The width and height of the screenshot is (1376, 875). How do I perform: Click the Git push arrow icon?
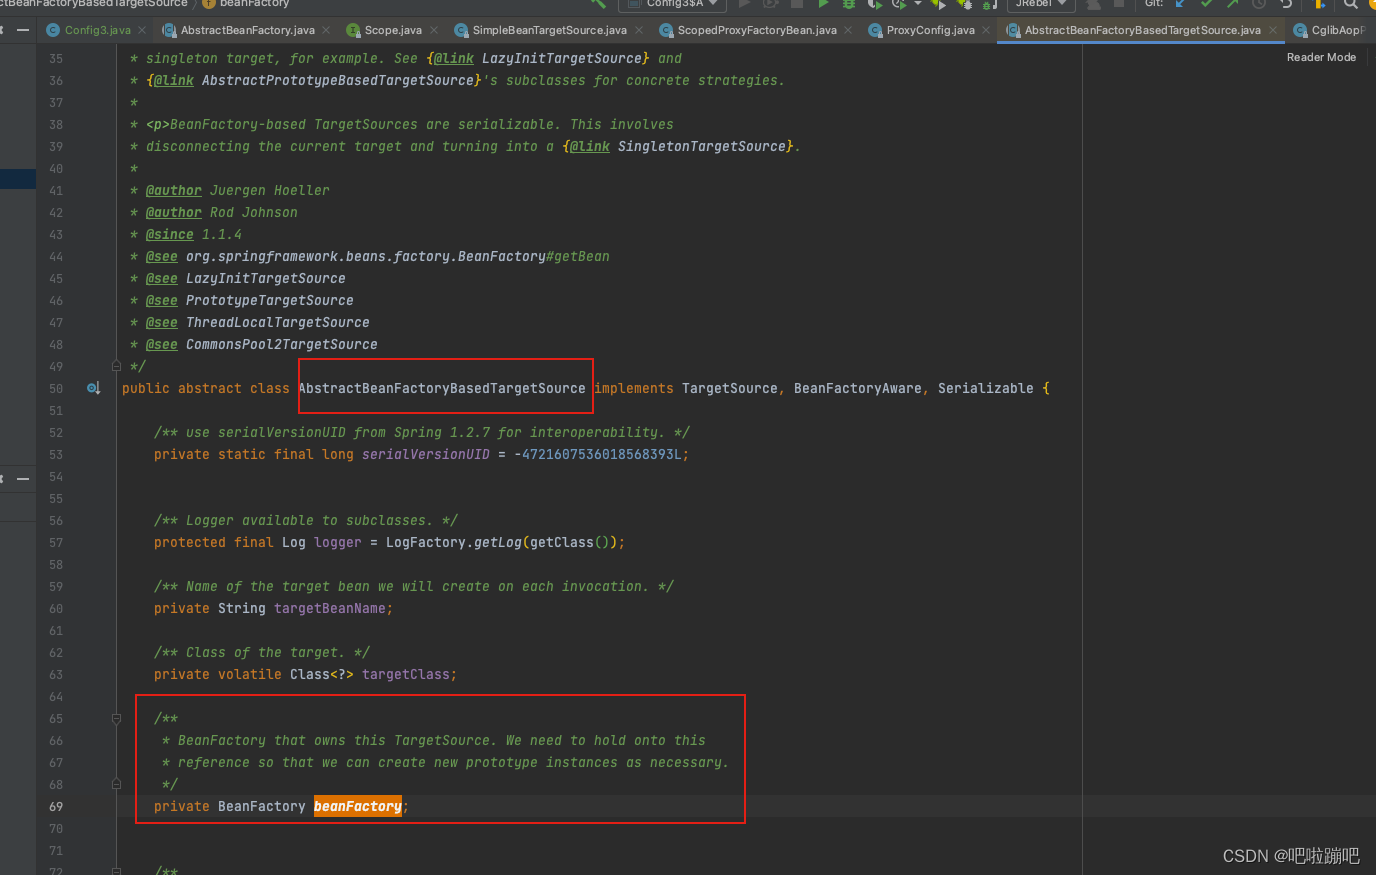[x=1232, y=4]
